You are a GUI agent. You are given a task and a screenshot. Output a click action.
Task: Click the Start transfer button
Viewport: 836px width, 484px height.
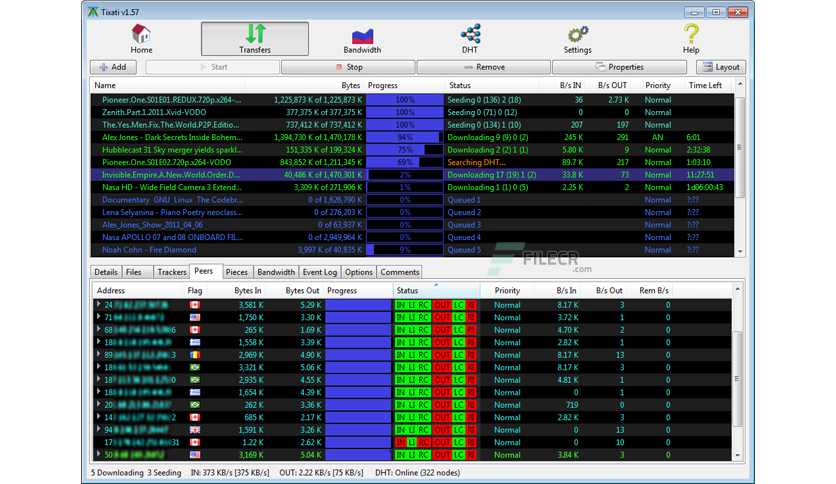[x=212, y=67]
